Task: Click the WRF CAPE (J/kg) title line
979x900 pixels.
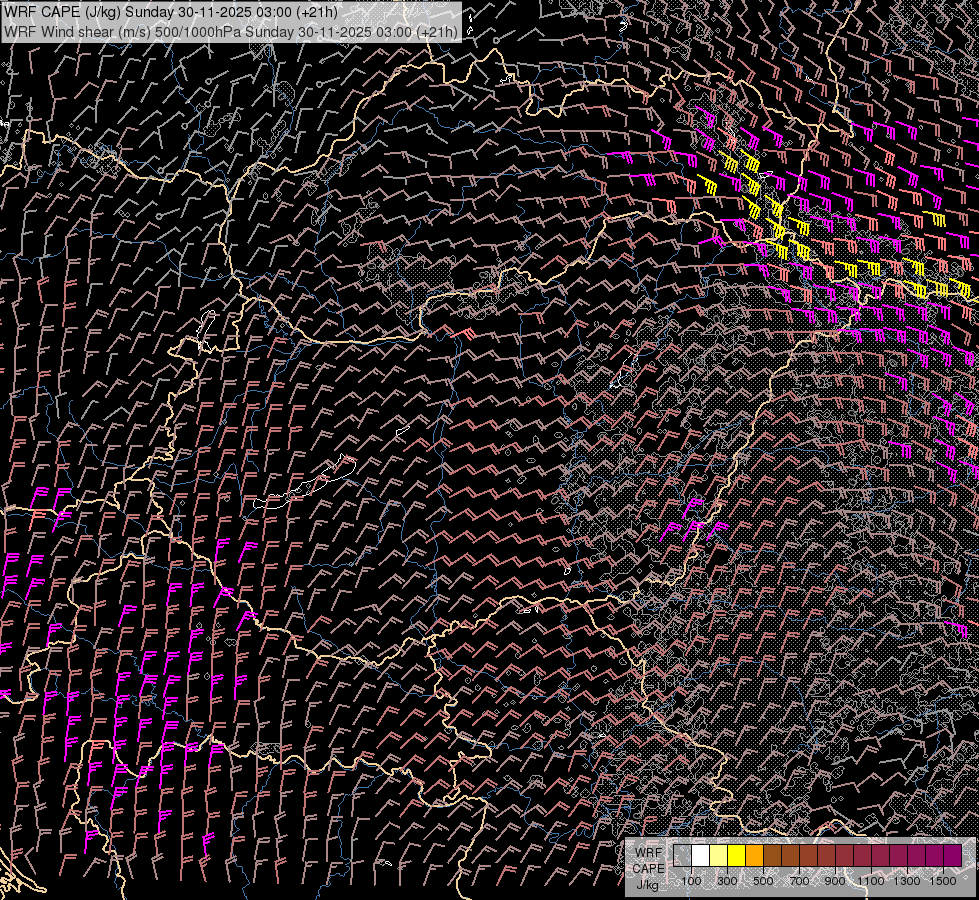Action: [171, 12]
